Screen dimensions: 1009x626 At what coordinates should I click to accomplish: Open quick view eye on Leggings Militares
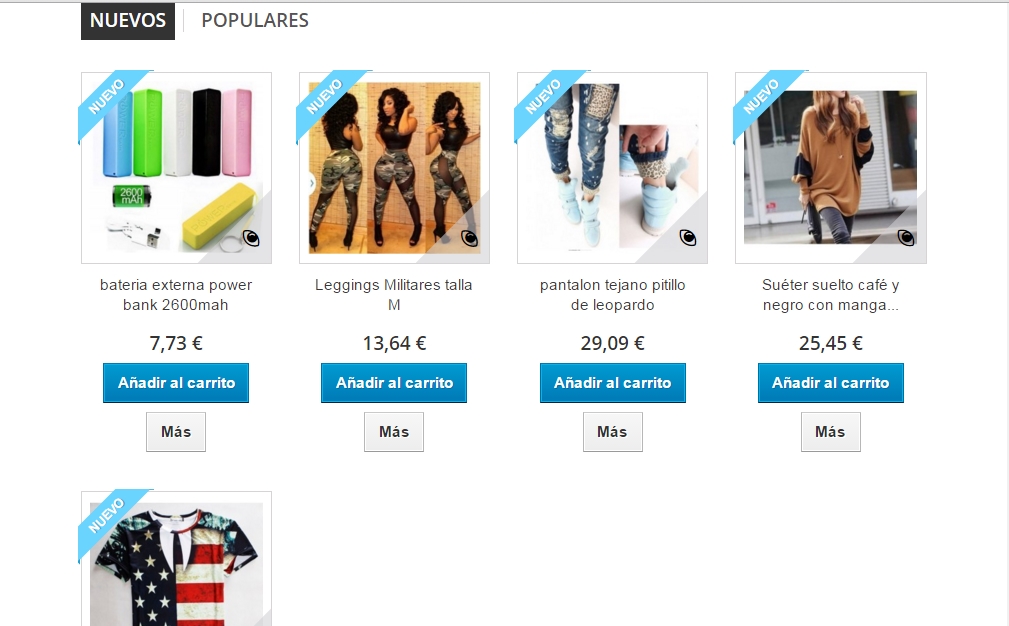(470, 239)
